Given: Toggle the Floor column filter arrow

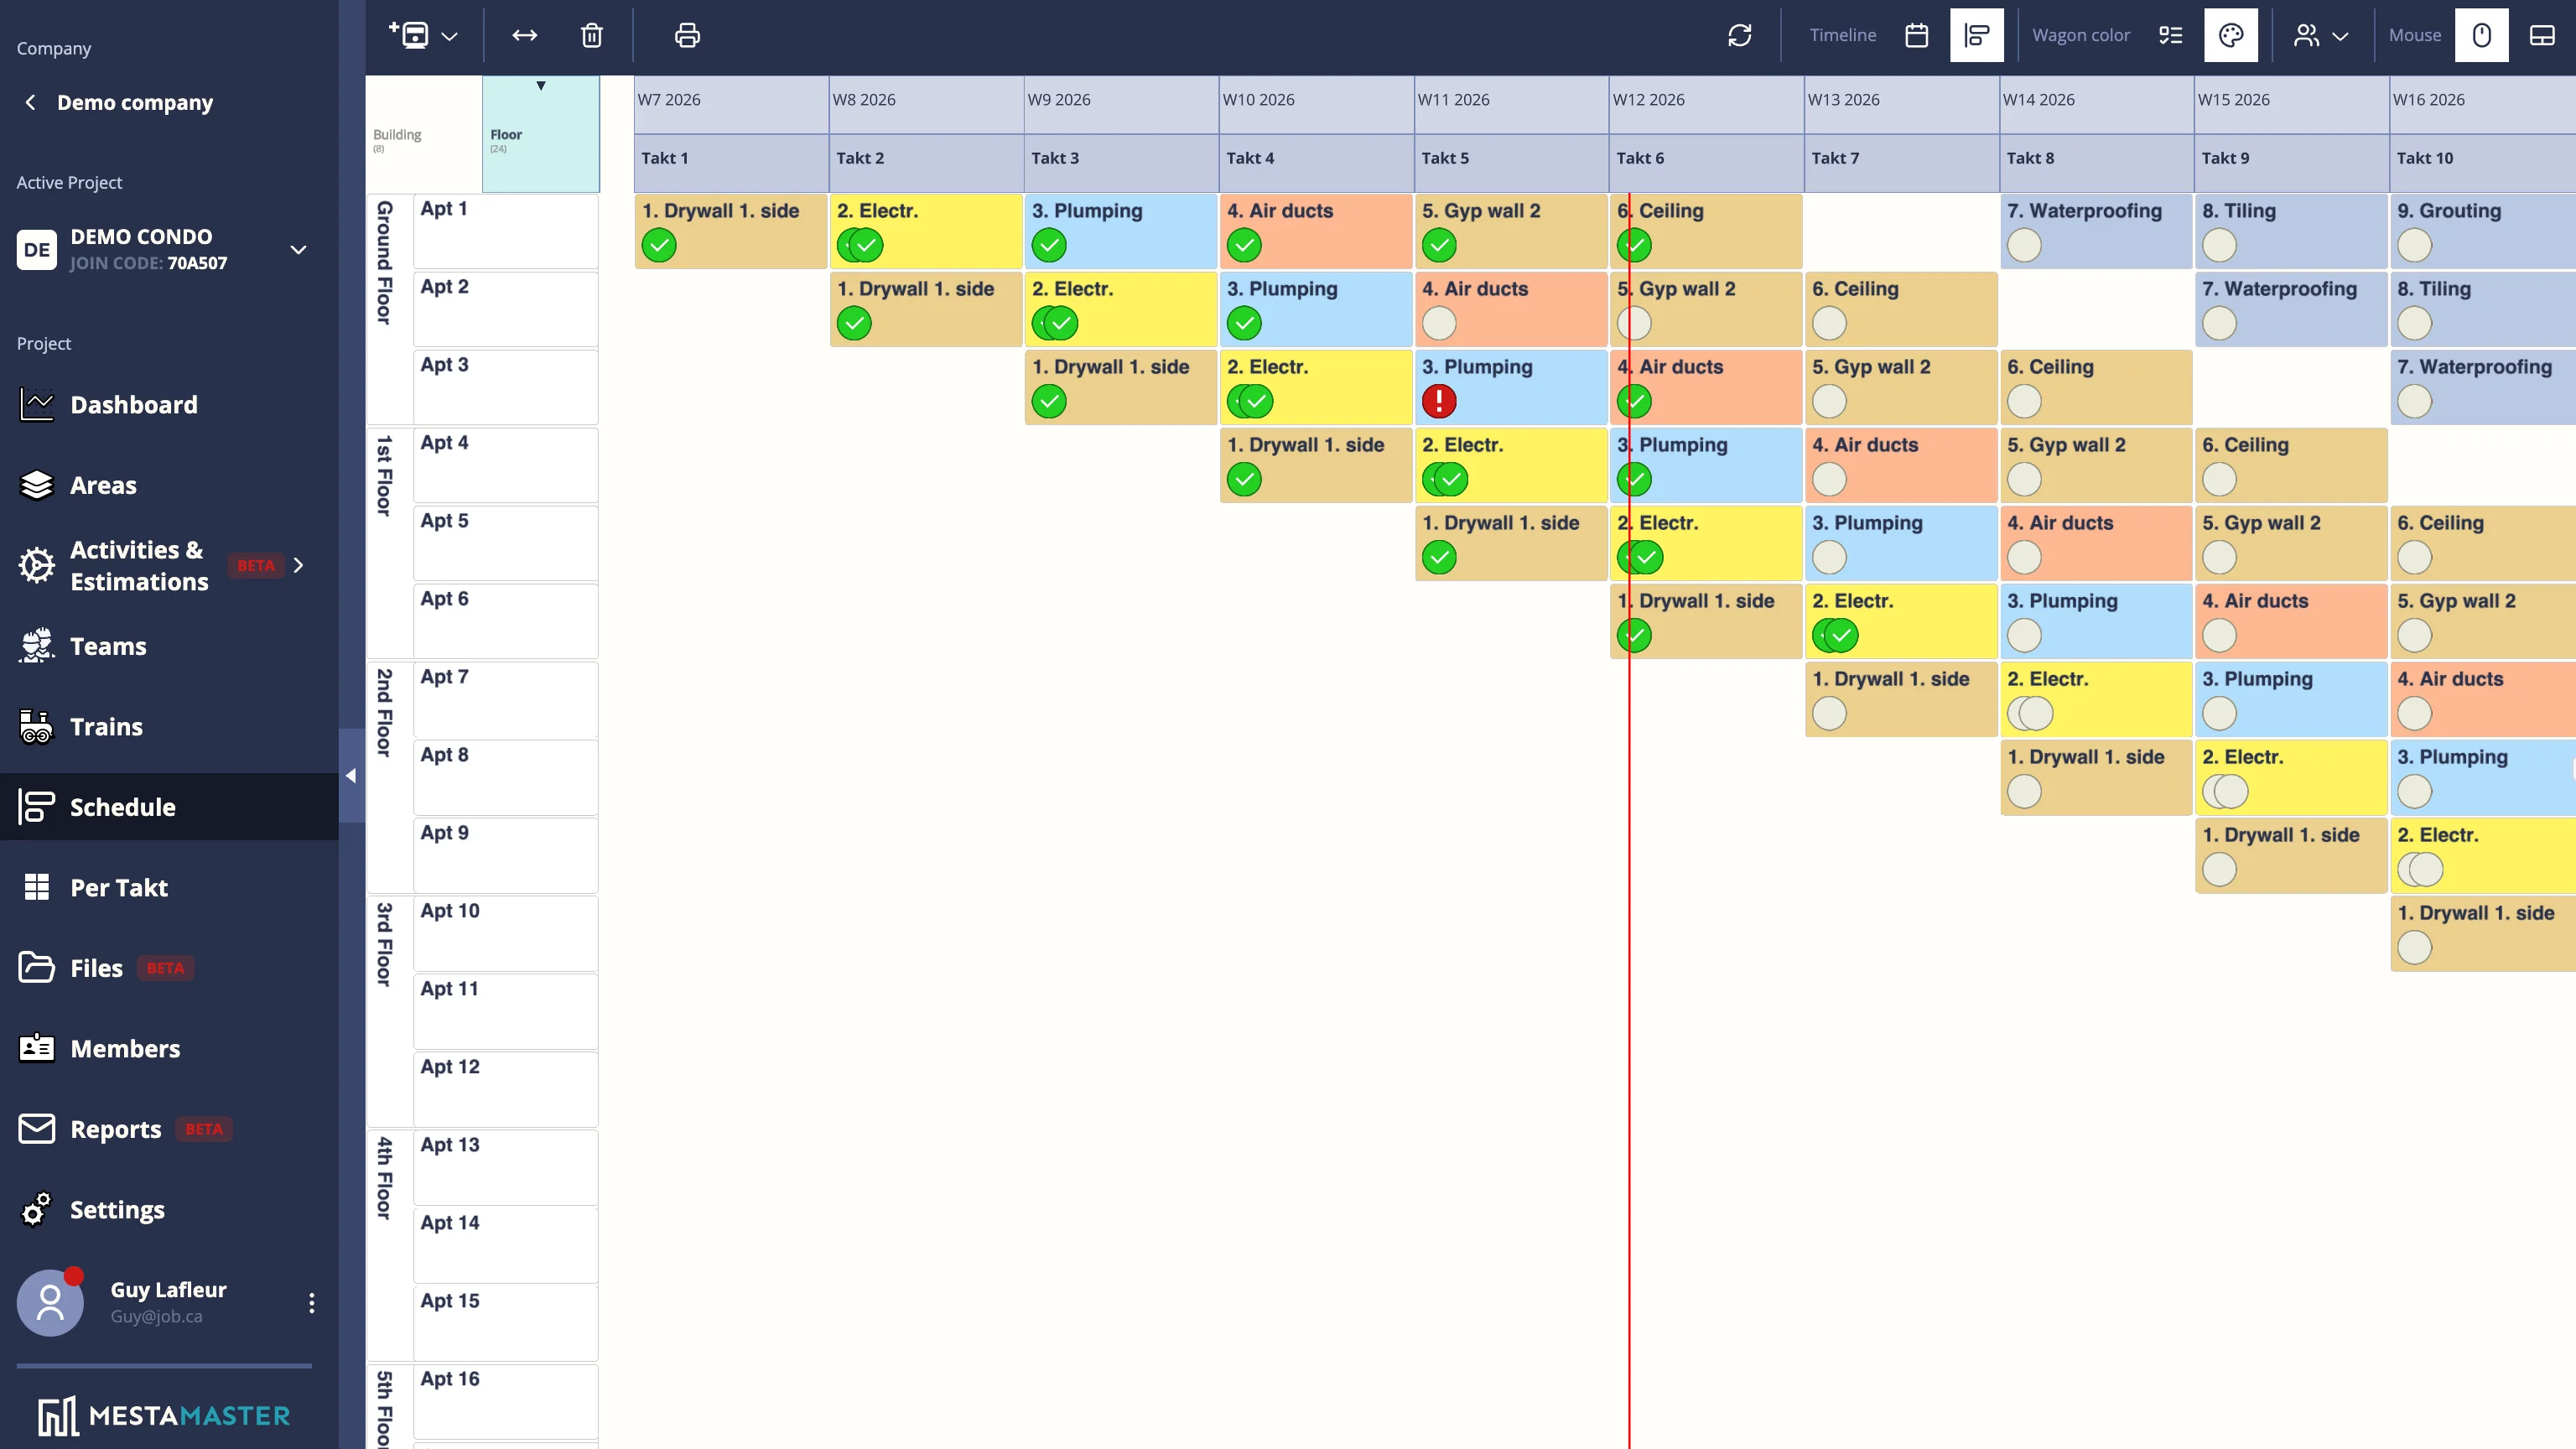Looking at the screenshot, I should tap(541, 86).
